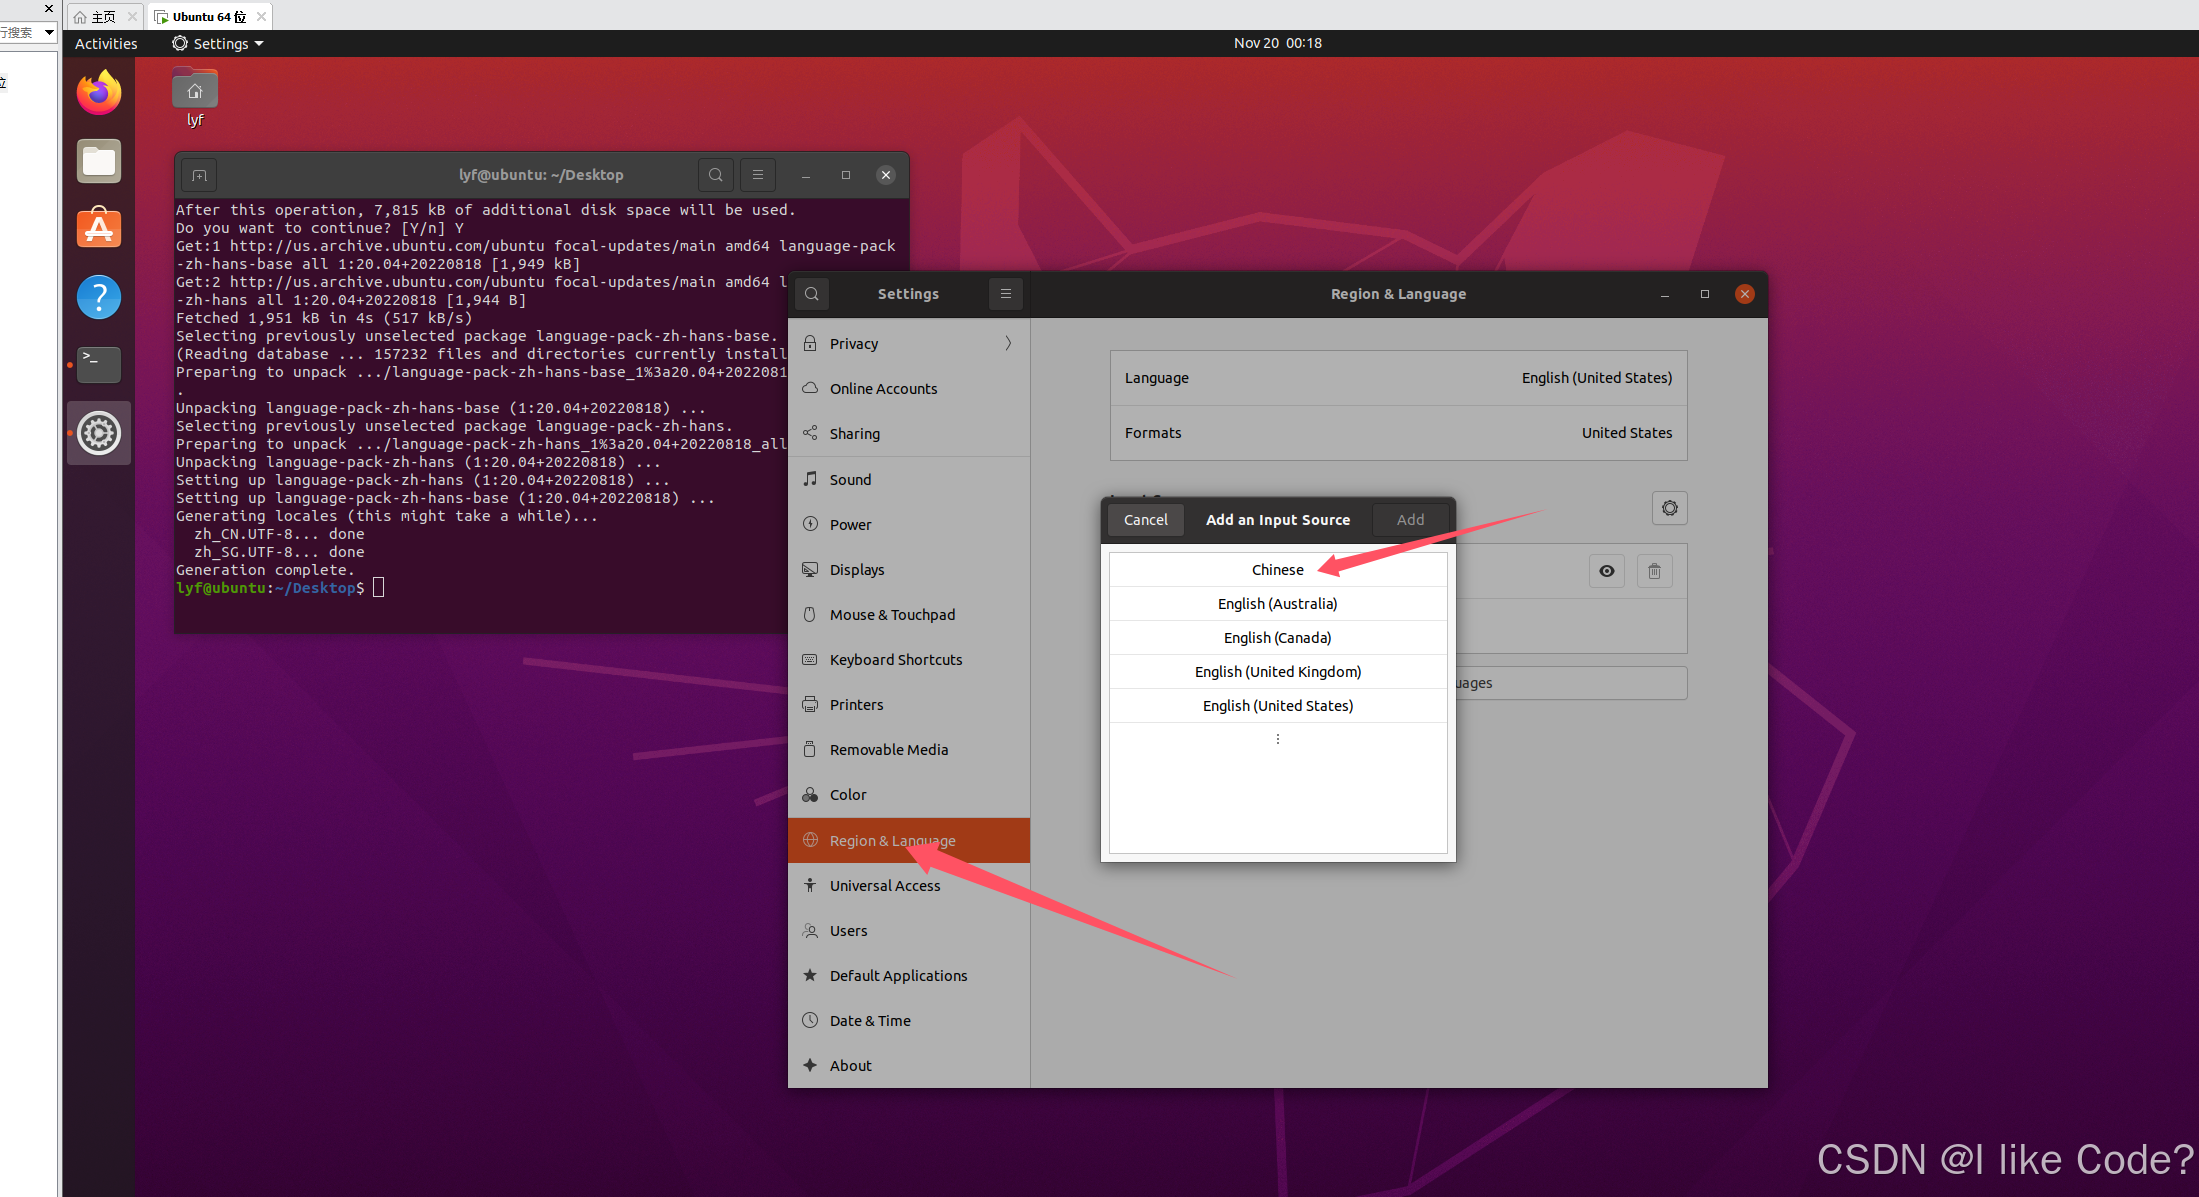Launch Firefox from the dock
The image size is (2199, 1197).
tap(99, 93)
